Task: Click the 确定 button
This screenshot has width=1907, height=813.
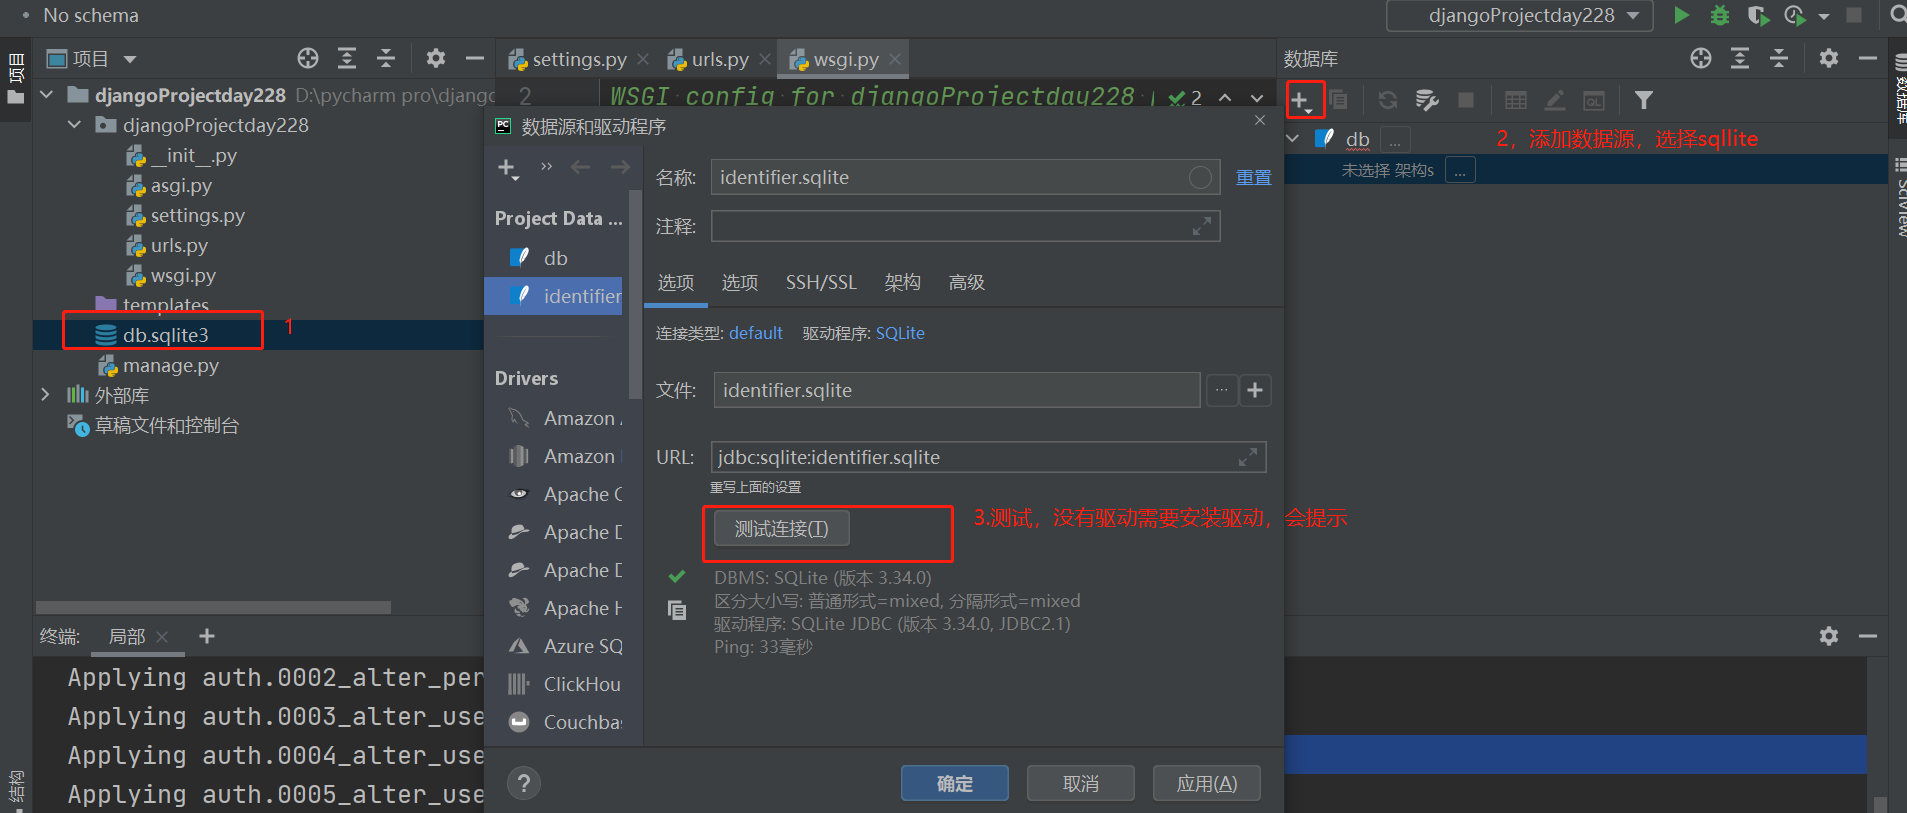Action: [x=954, y=783]
